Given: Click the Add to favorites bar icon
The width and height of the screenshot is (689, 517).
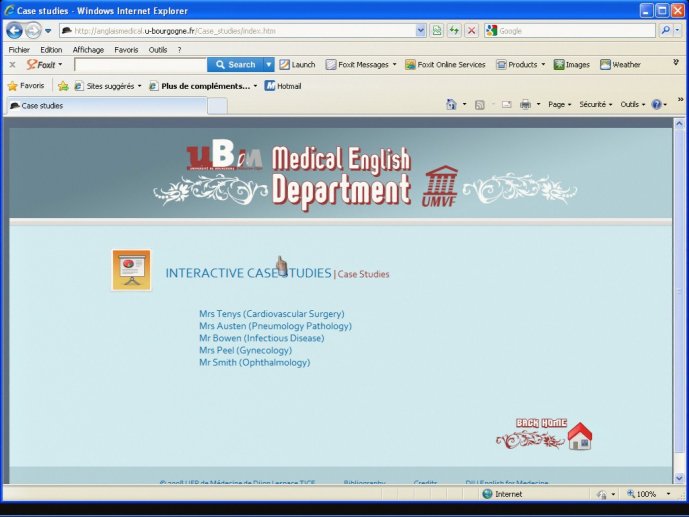Looking at the screenshot, I should point(63,86).
